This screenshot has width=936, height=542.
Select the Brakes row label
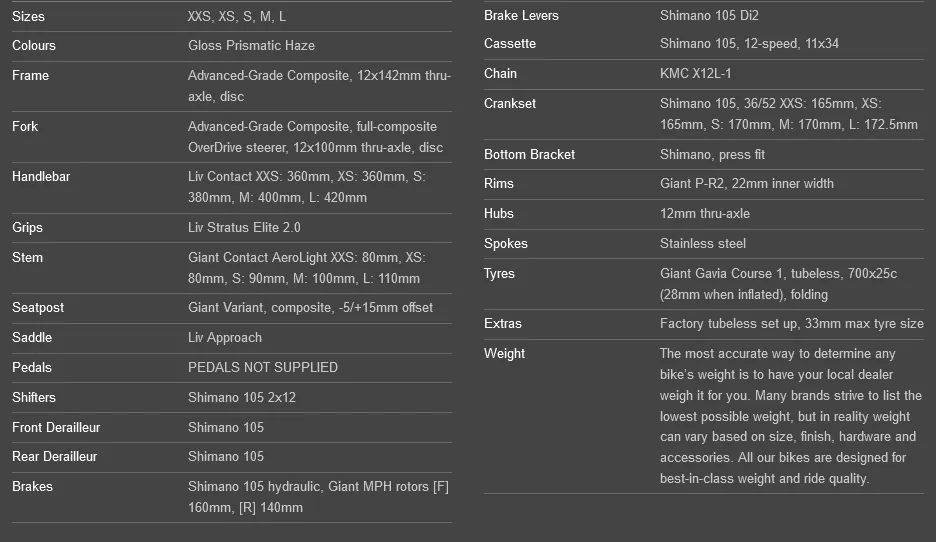click(x=32, y=486)
